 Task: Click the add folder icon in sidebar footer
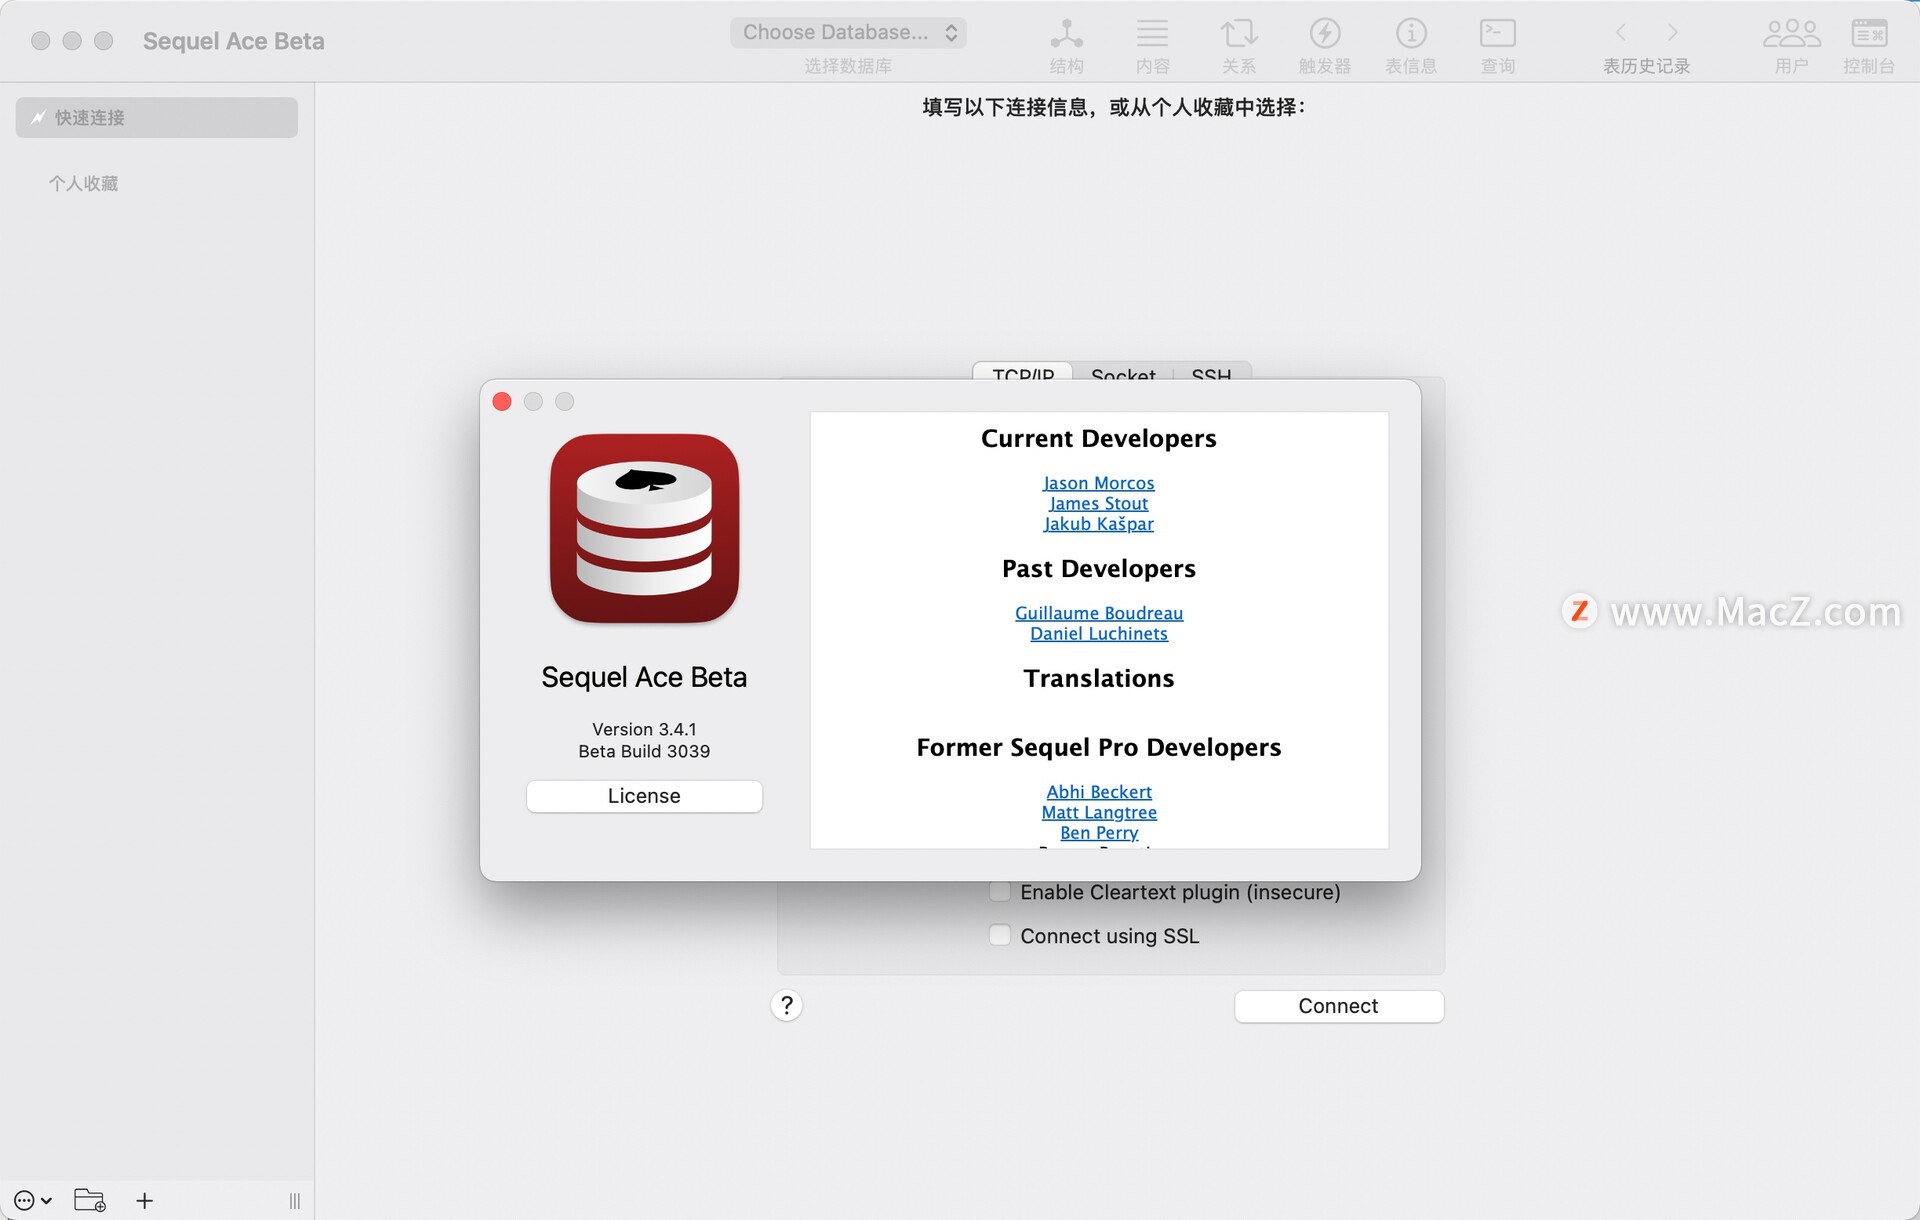click(x=90, y=1200)
